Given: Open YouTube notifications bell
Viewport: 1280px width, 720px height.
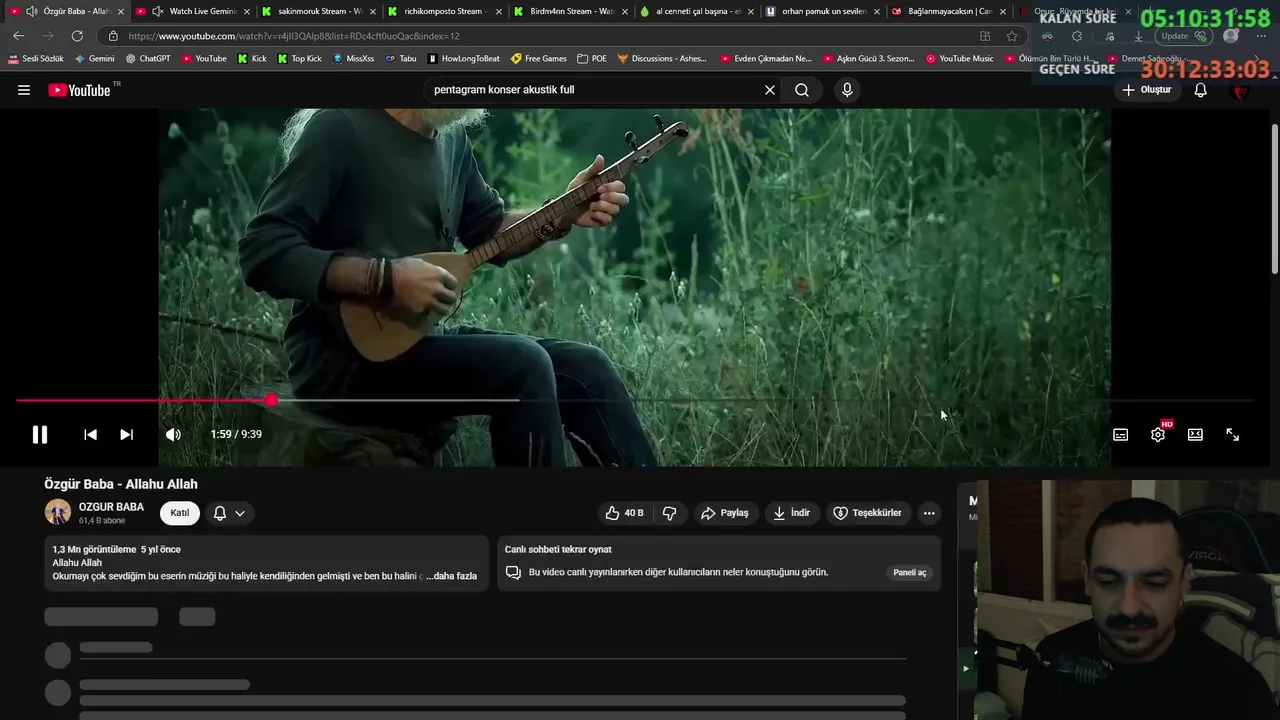Looking at the screenshot, I should [1201, 90].
